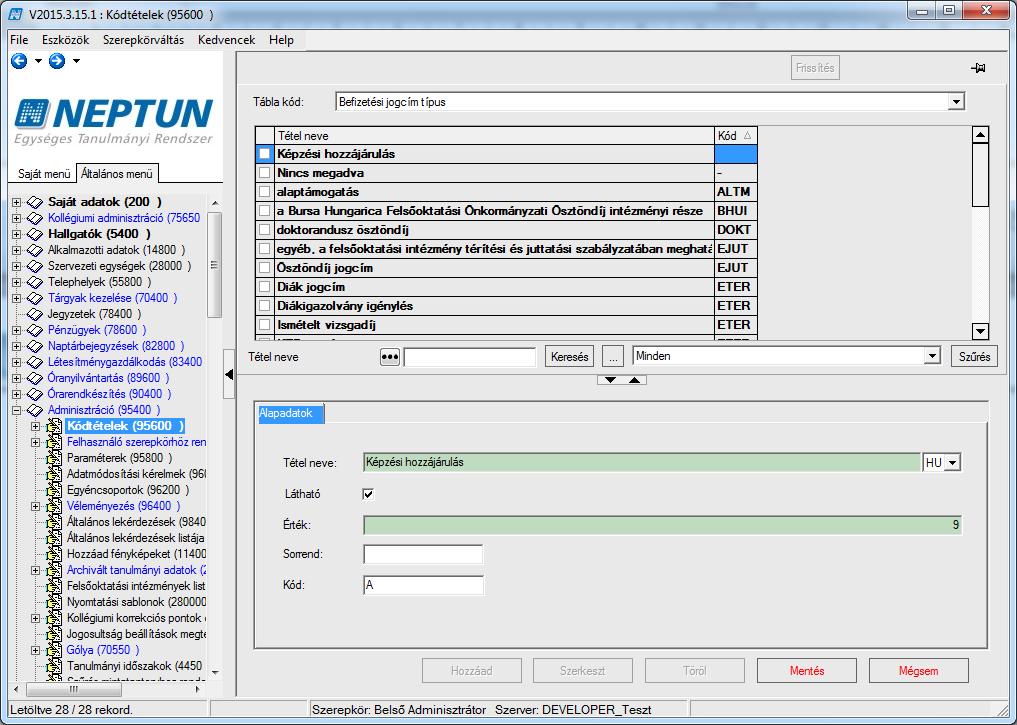Screen dimensions: 1017x725
Task: Click the icon of Saját adatok node
Action: tap(35, 202)
